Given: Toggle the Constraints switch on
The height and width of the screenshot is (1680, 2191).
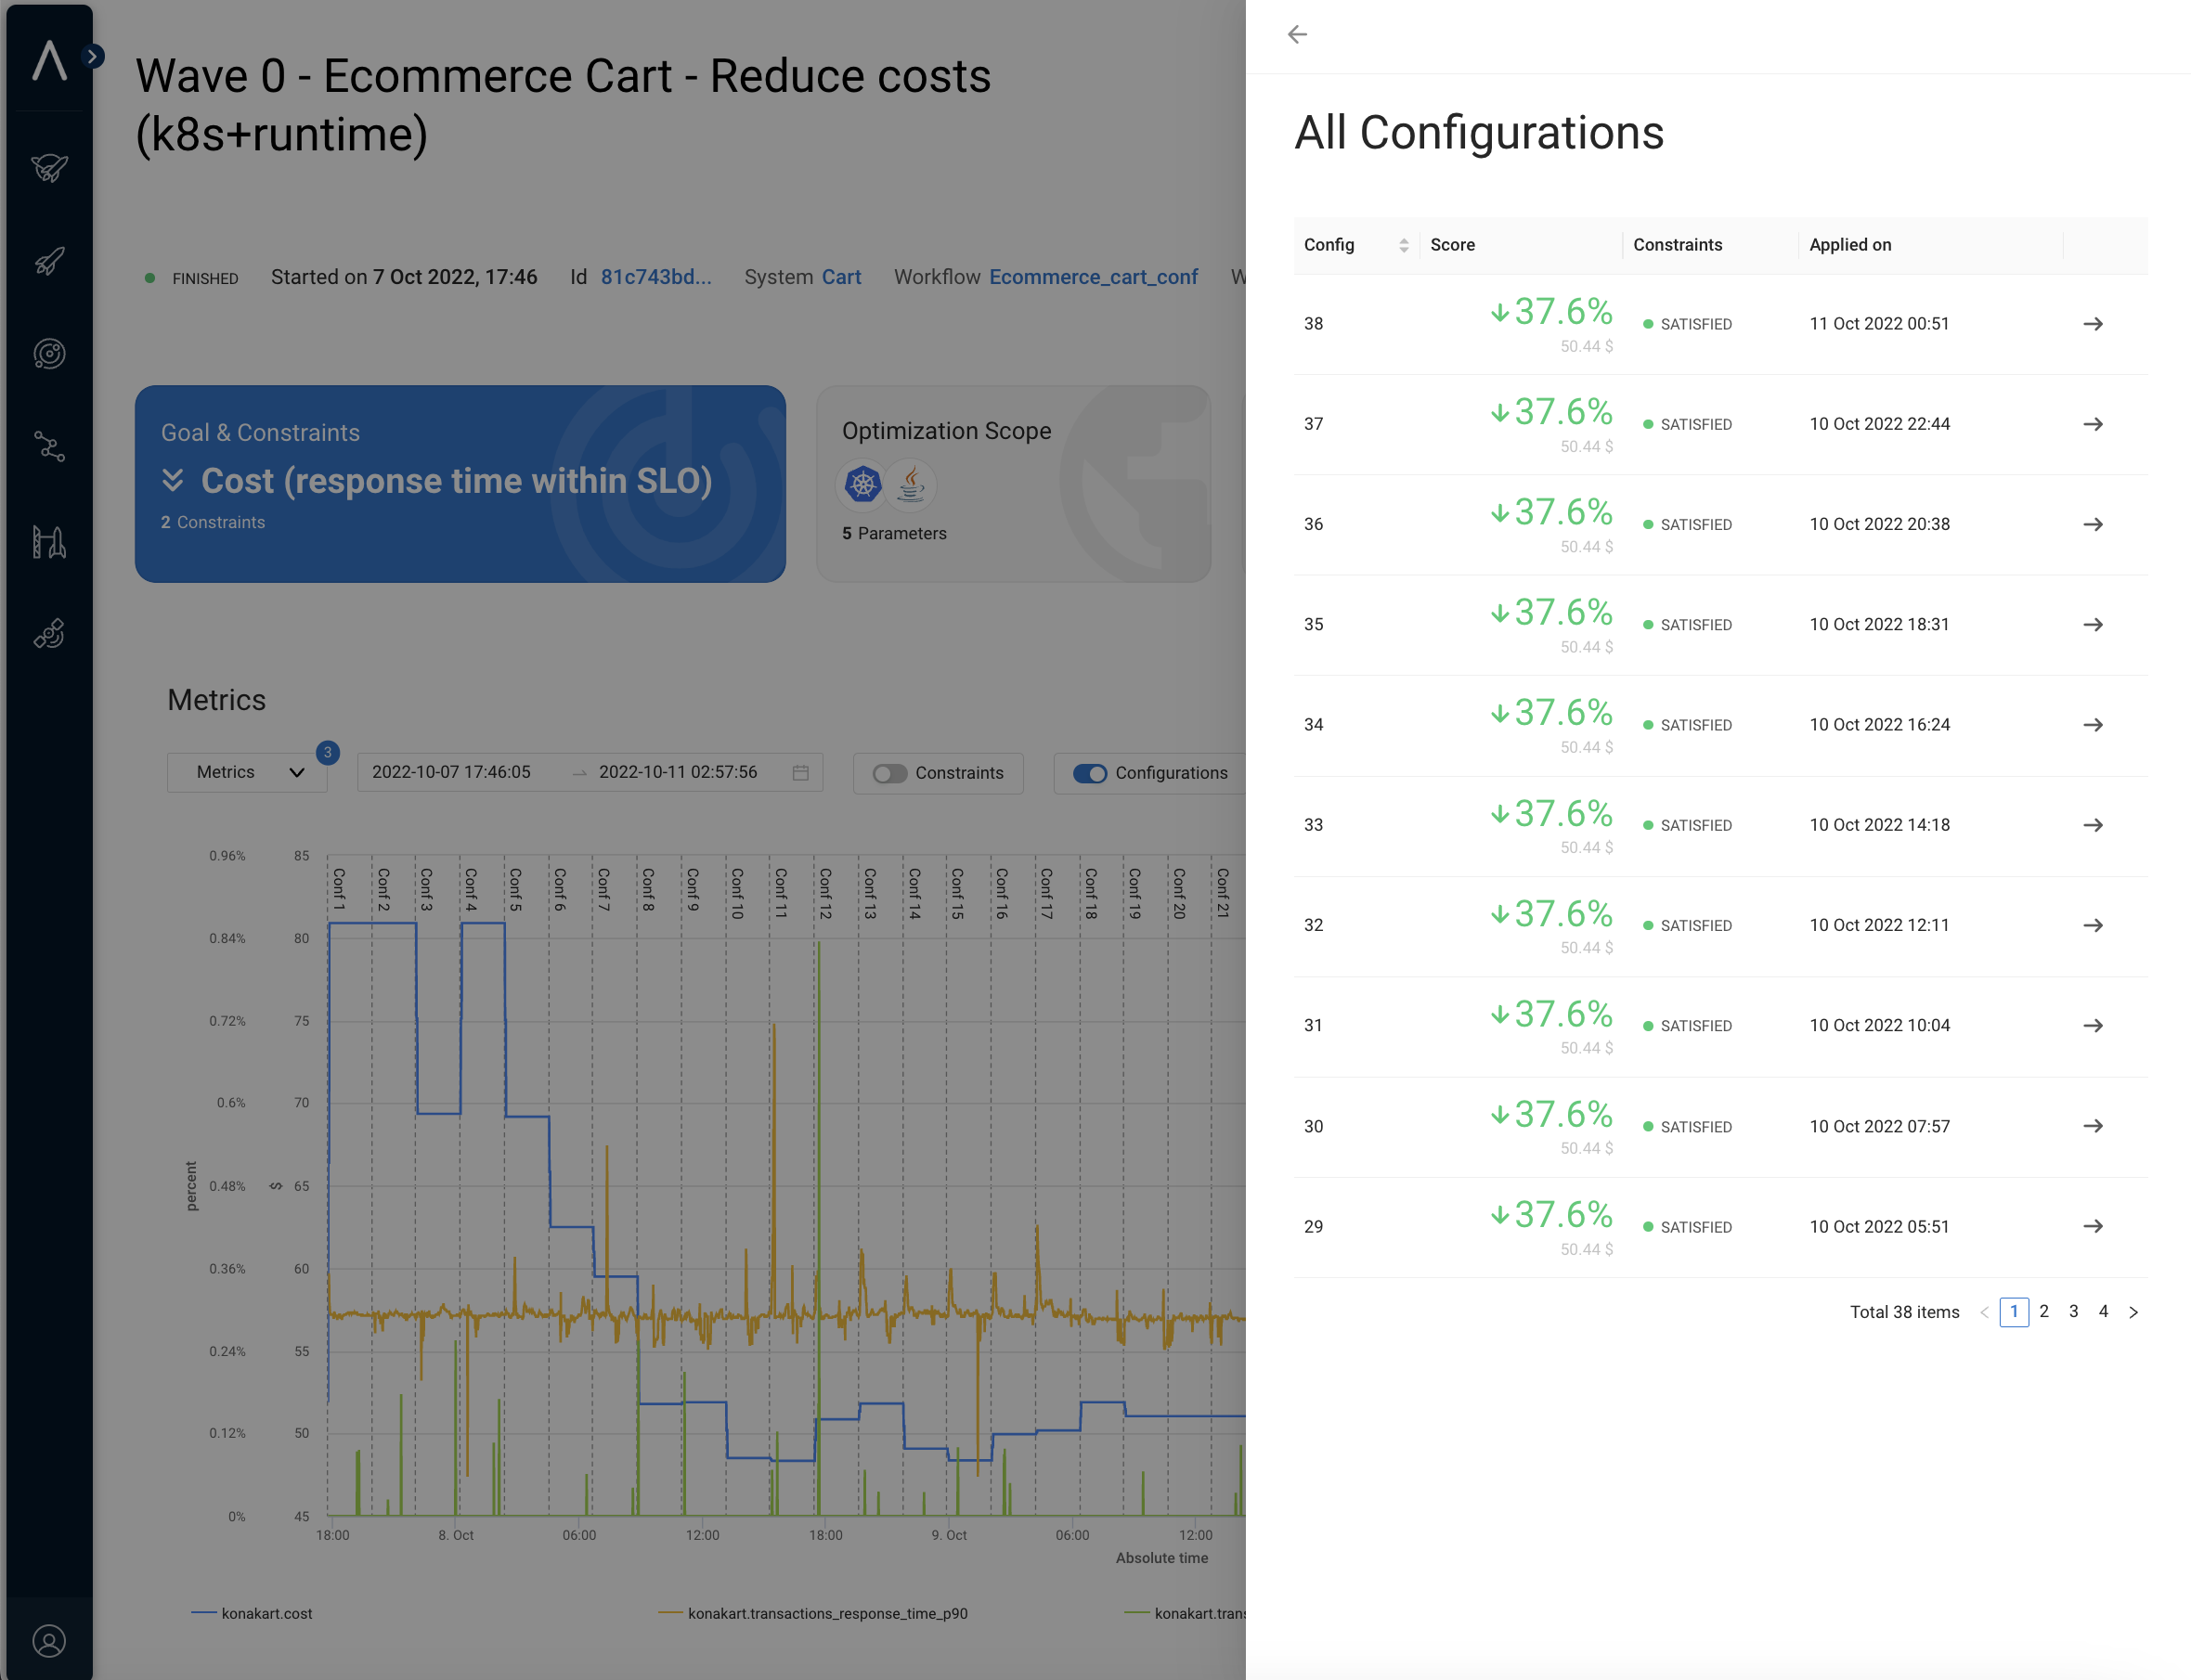Looking at the screenshot, I should coord(889,774).
